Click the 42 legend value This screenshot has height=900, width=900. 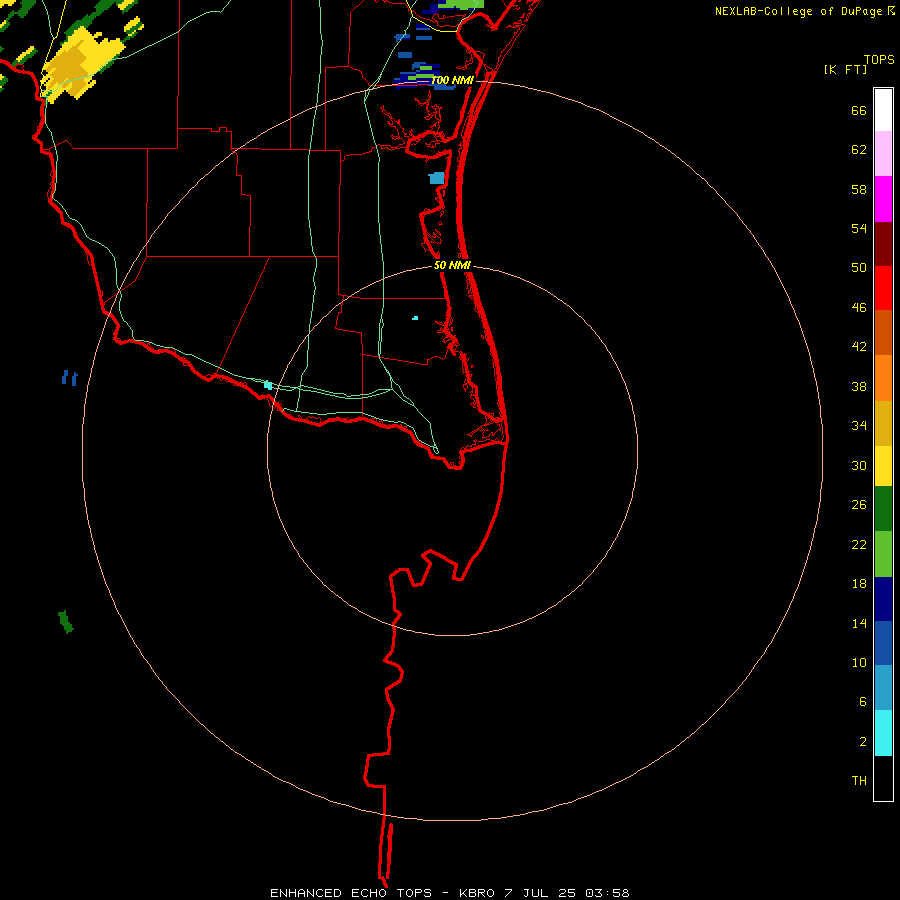[x=859, y=347]
